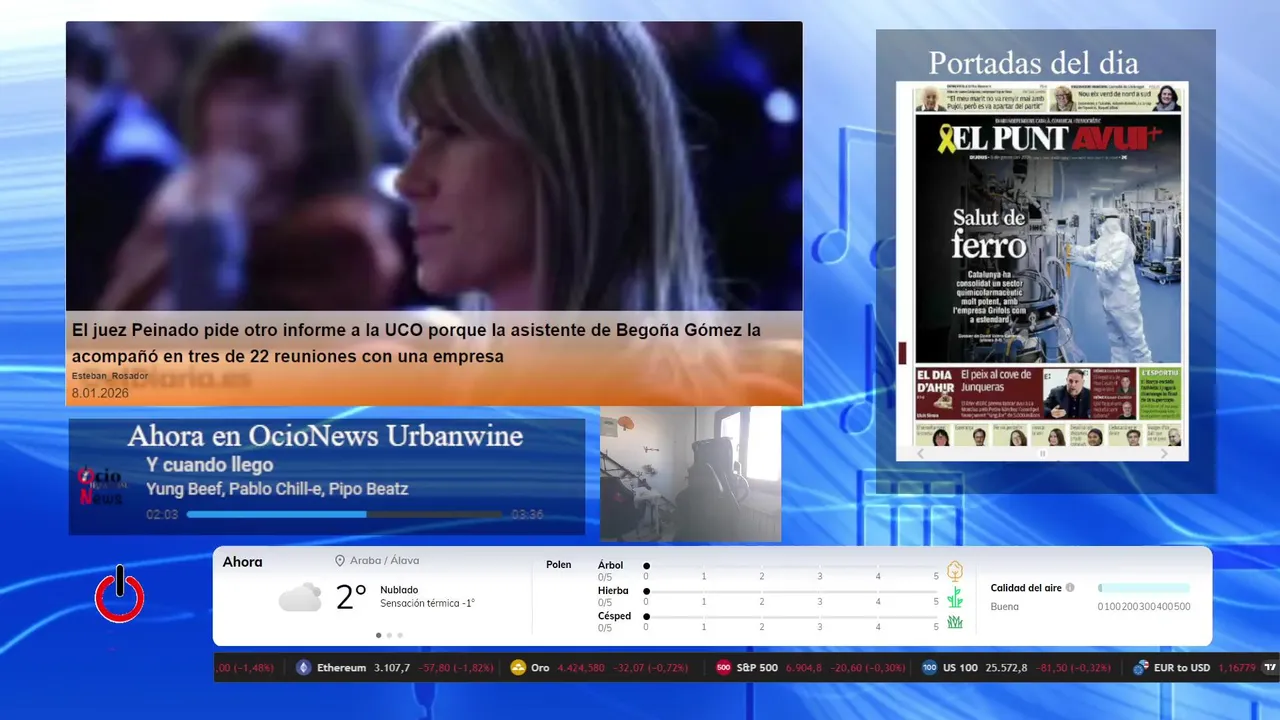This screenshot has width=1280, height=720.
Task: Click the news date 8.01.2026
Action: [100, 393]
